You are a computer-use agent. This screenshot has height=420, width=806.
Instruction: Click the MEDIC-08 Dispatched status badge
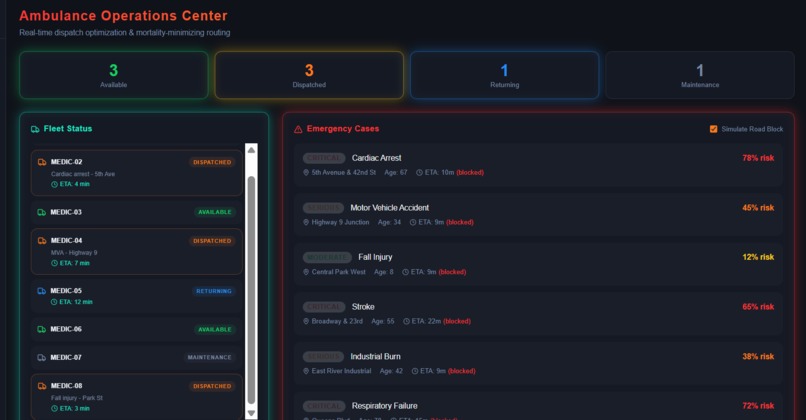212,387
